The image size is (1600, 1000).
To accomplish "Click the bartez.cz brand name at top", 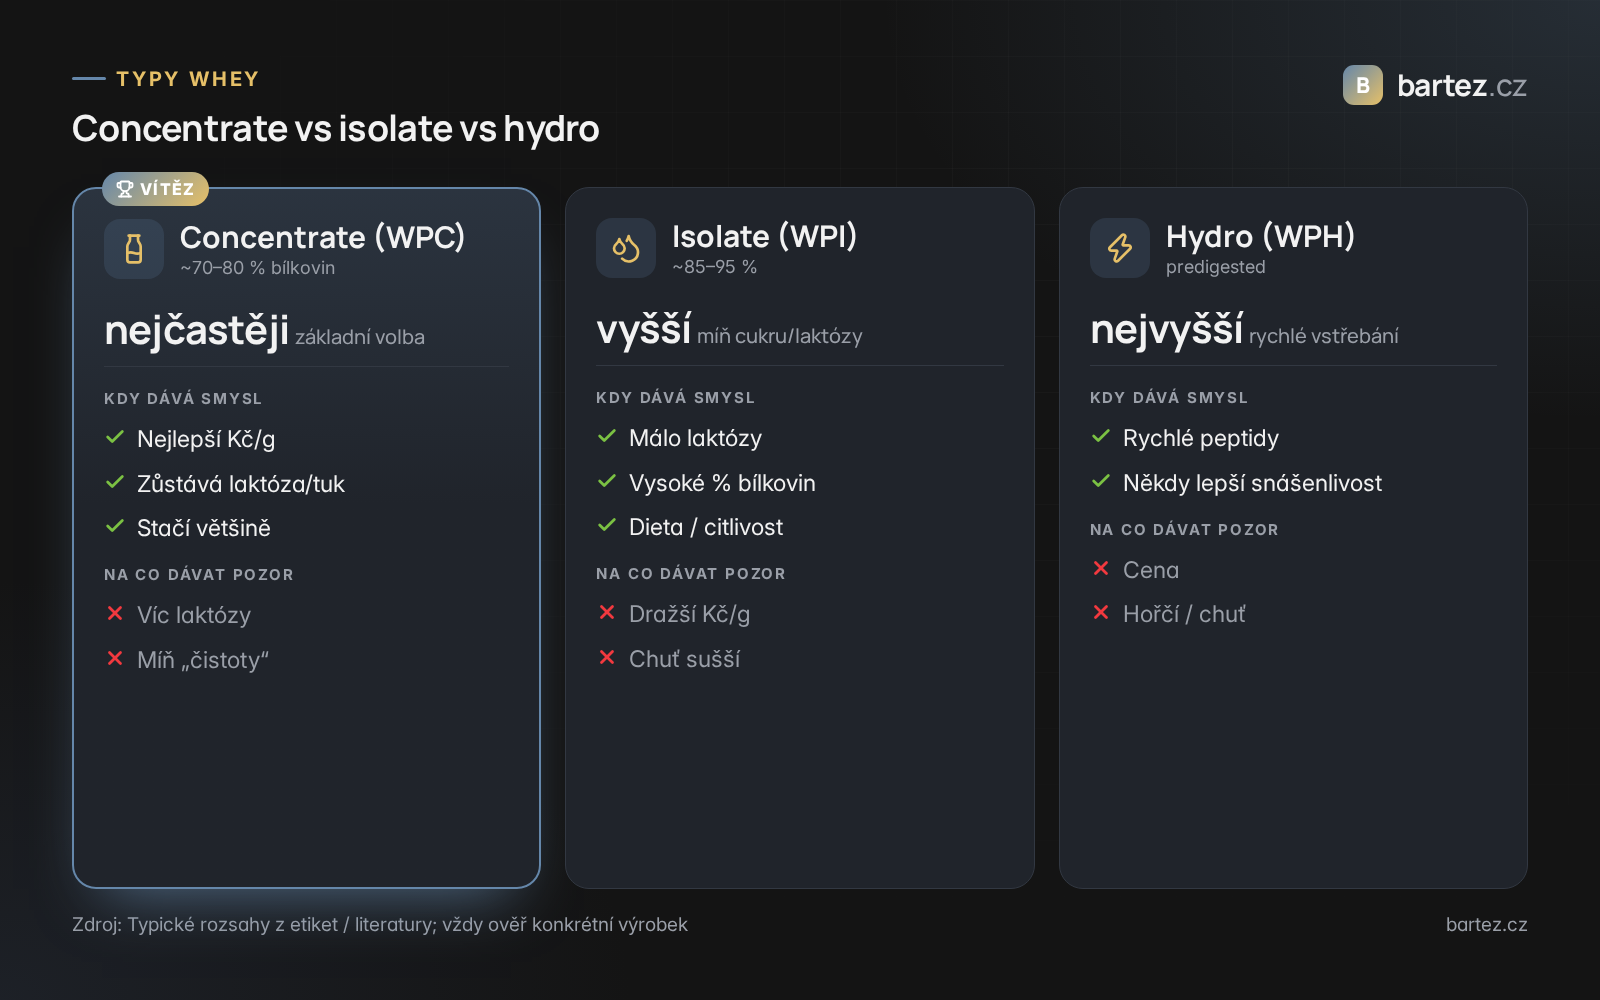I will [x=1461, y=86].
